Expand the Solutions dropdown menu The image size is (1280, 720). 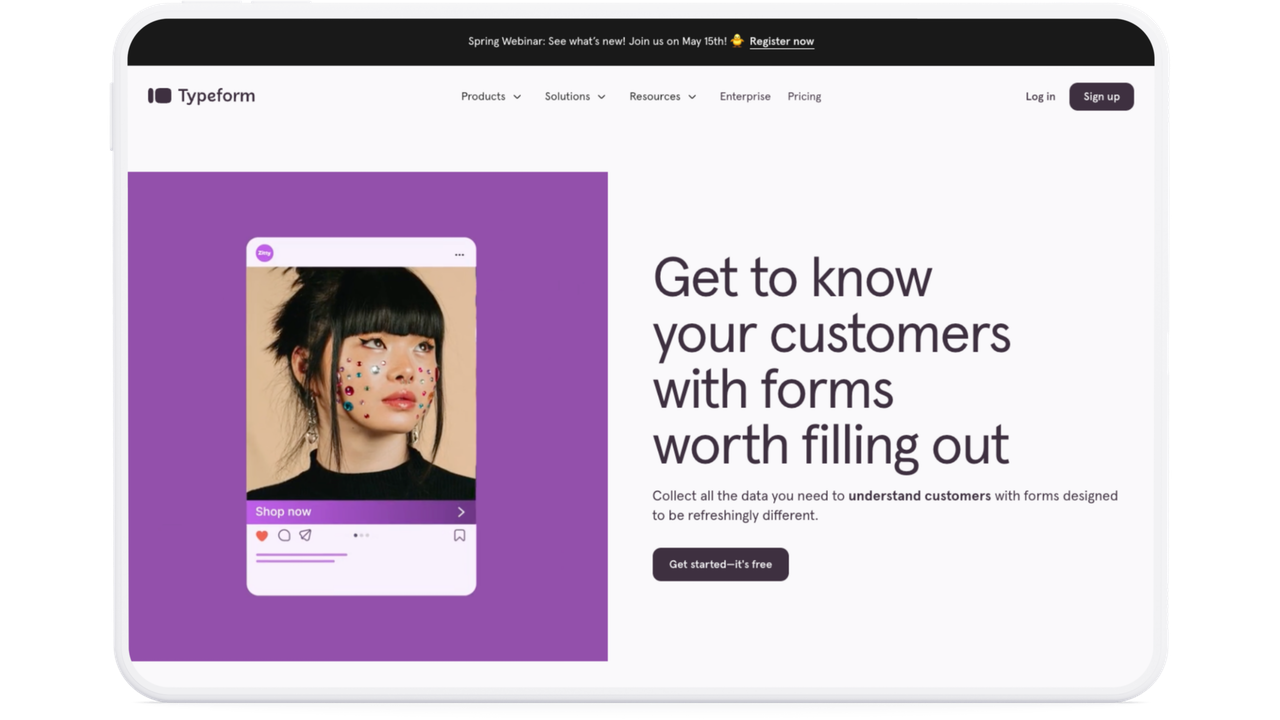575,97
